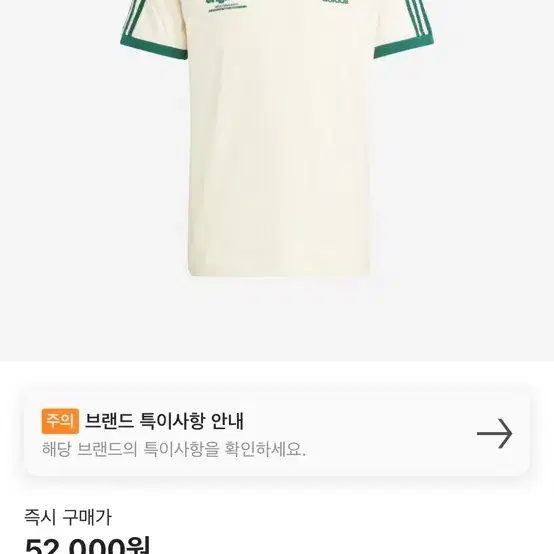Tap 해당 브랜드의 특이사항을 확인하세요 description text

tap(174, 449)
